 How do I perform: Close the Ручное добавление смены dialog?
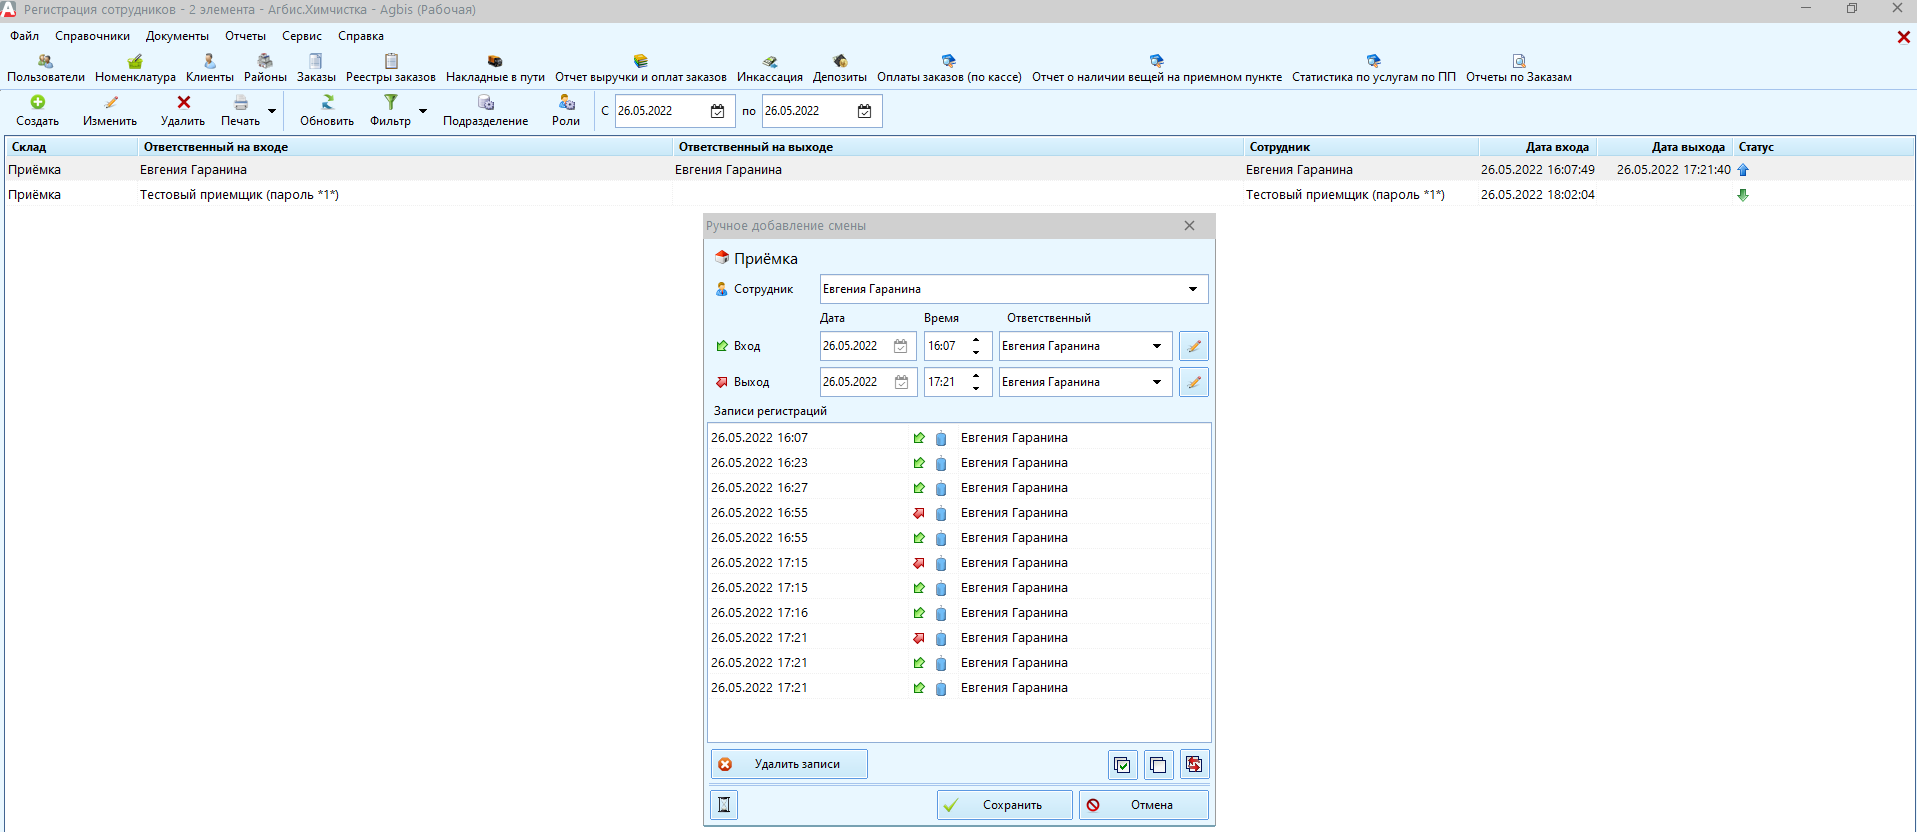(x=1189, y=226)
